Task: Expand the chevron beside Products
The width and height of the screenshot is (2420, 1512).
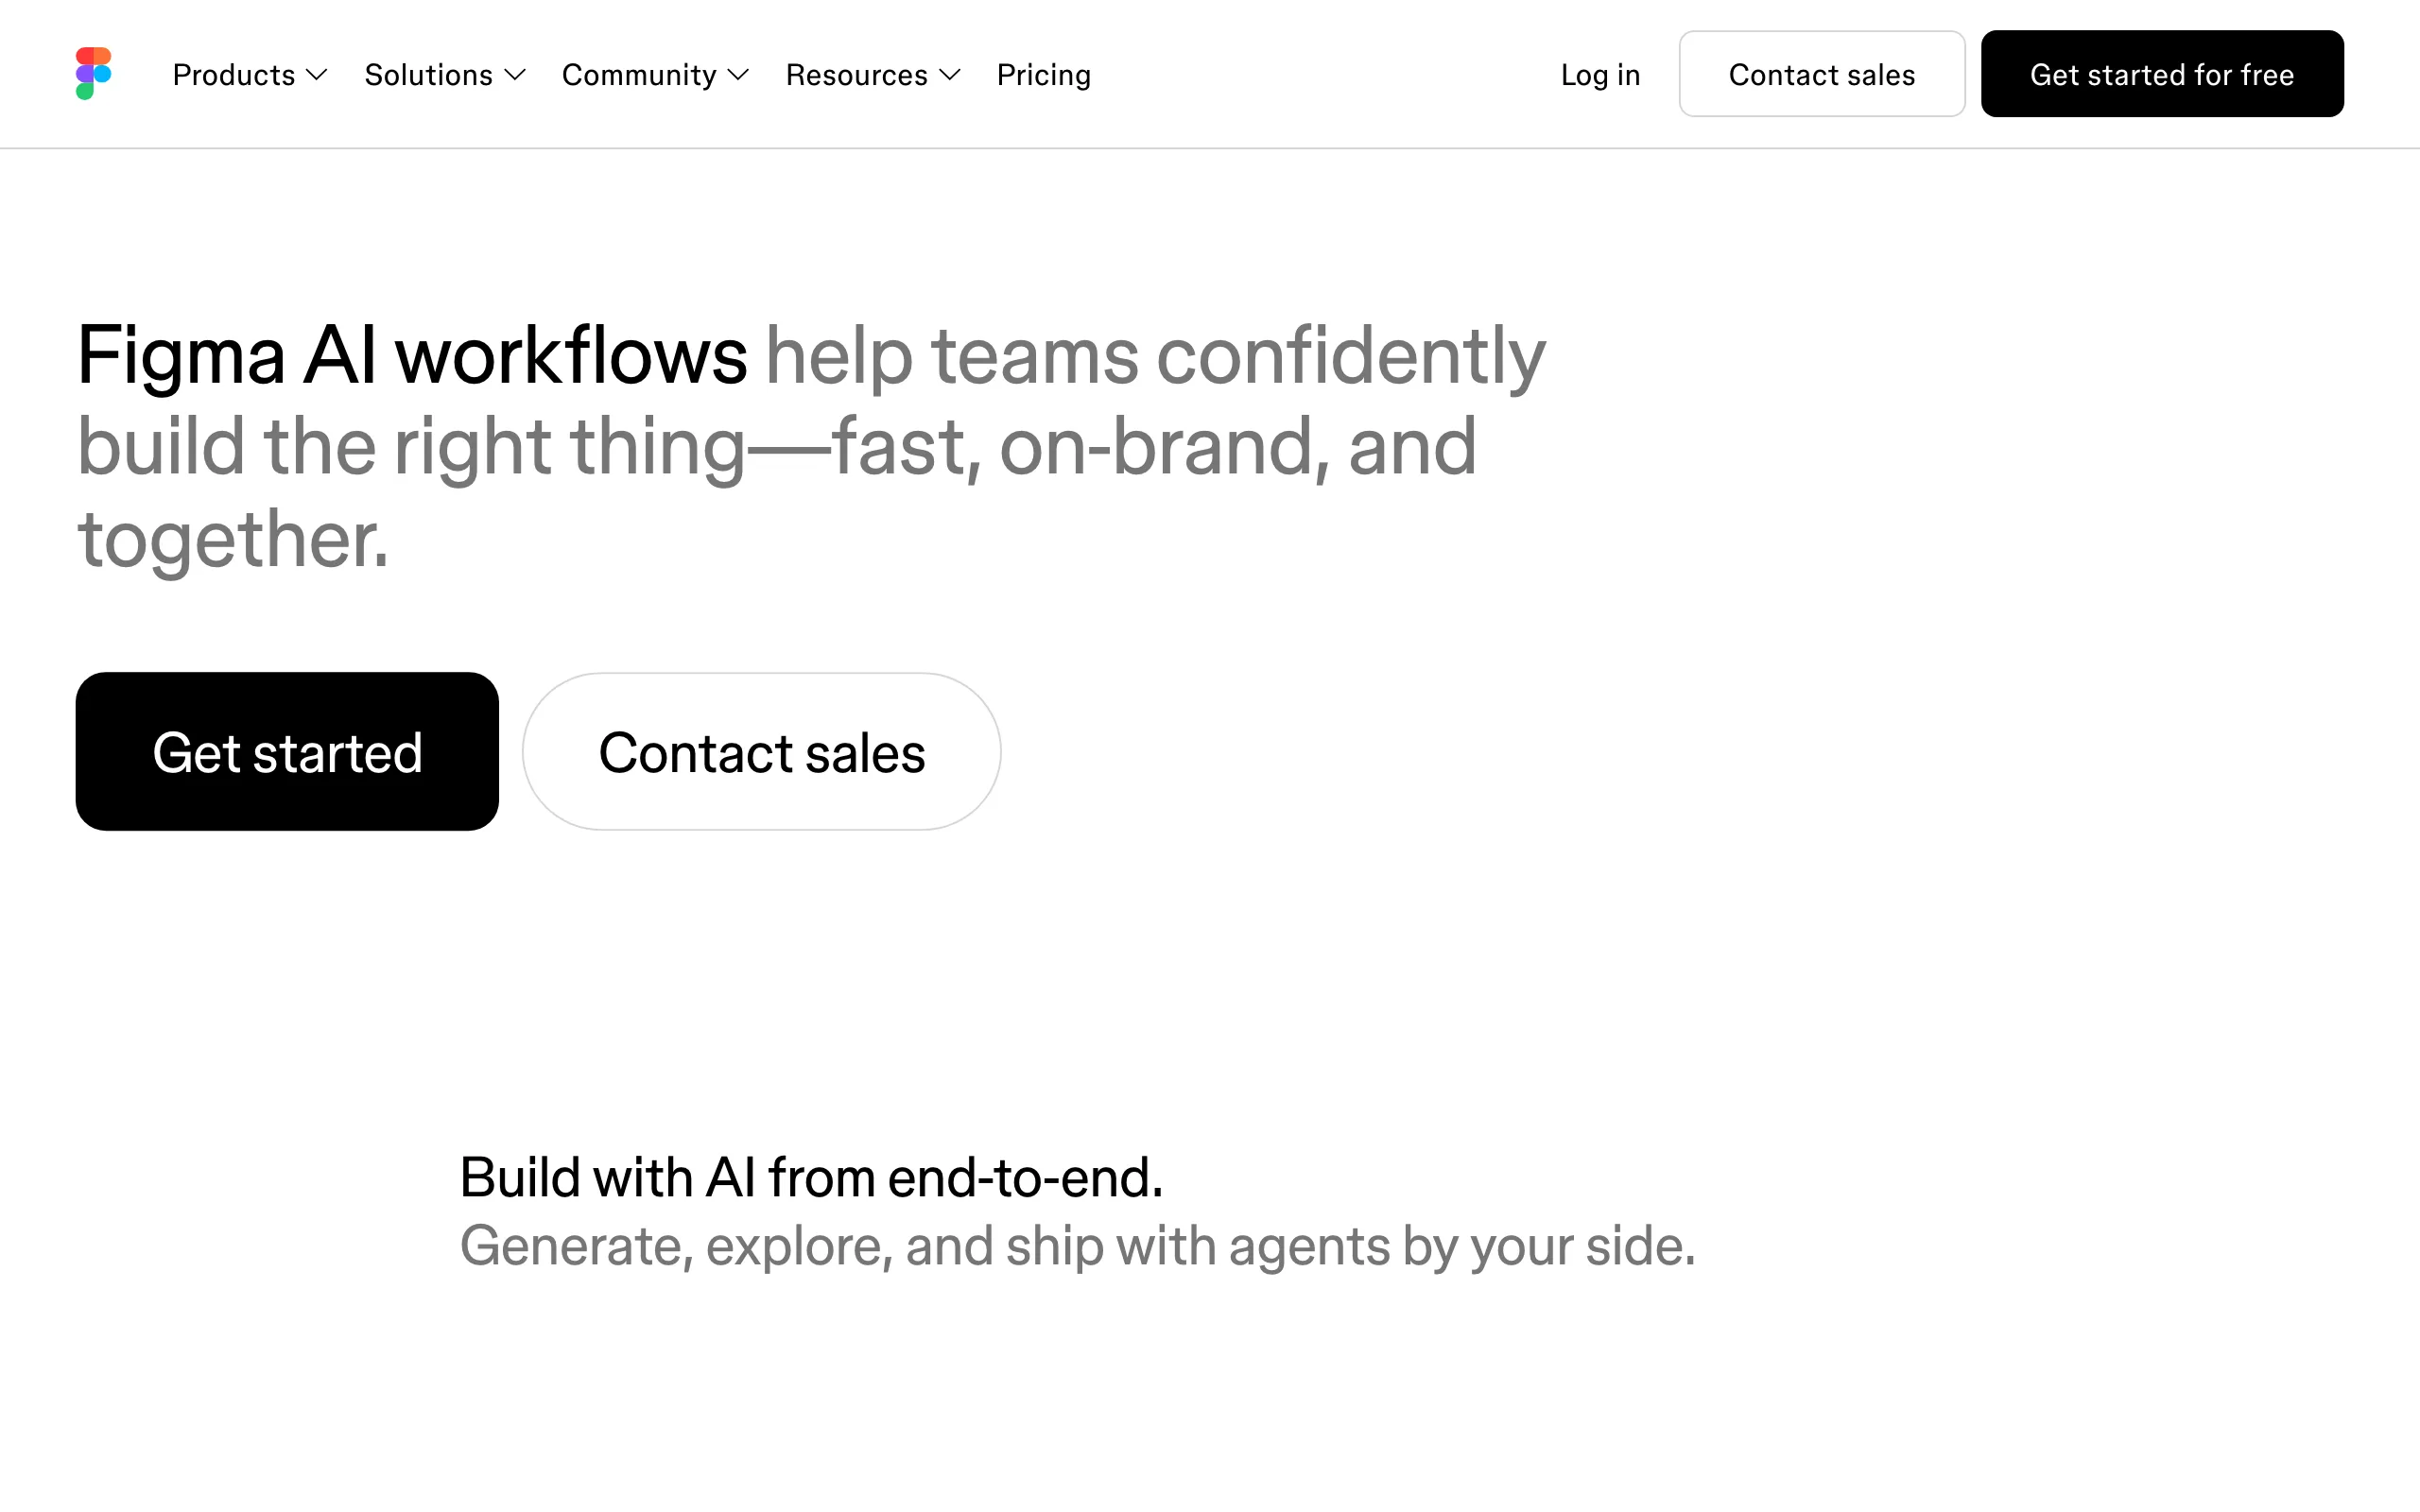Action: coord(317,75)
